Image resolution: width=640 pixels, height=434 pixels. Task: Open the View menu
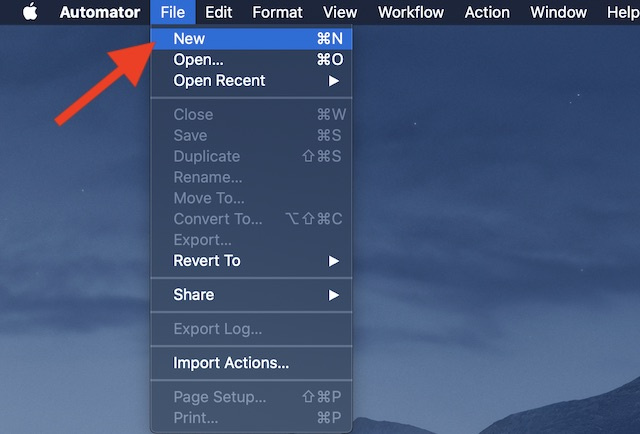tap(340, 13)
